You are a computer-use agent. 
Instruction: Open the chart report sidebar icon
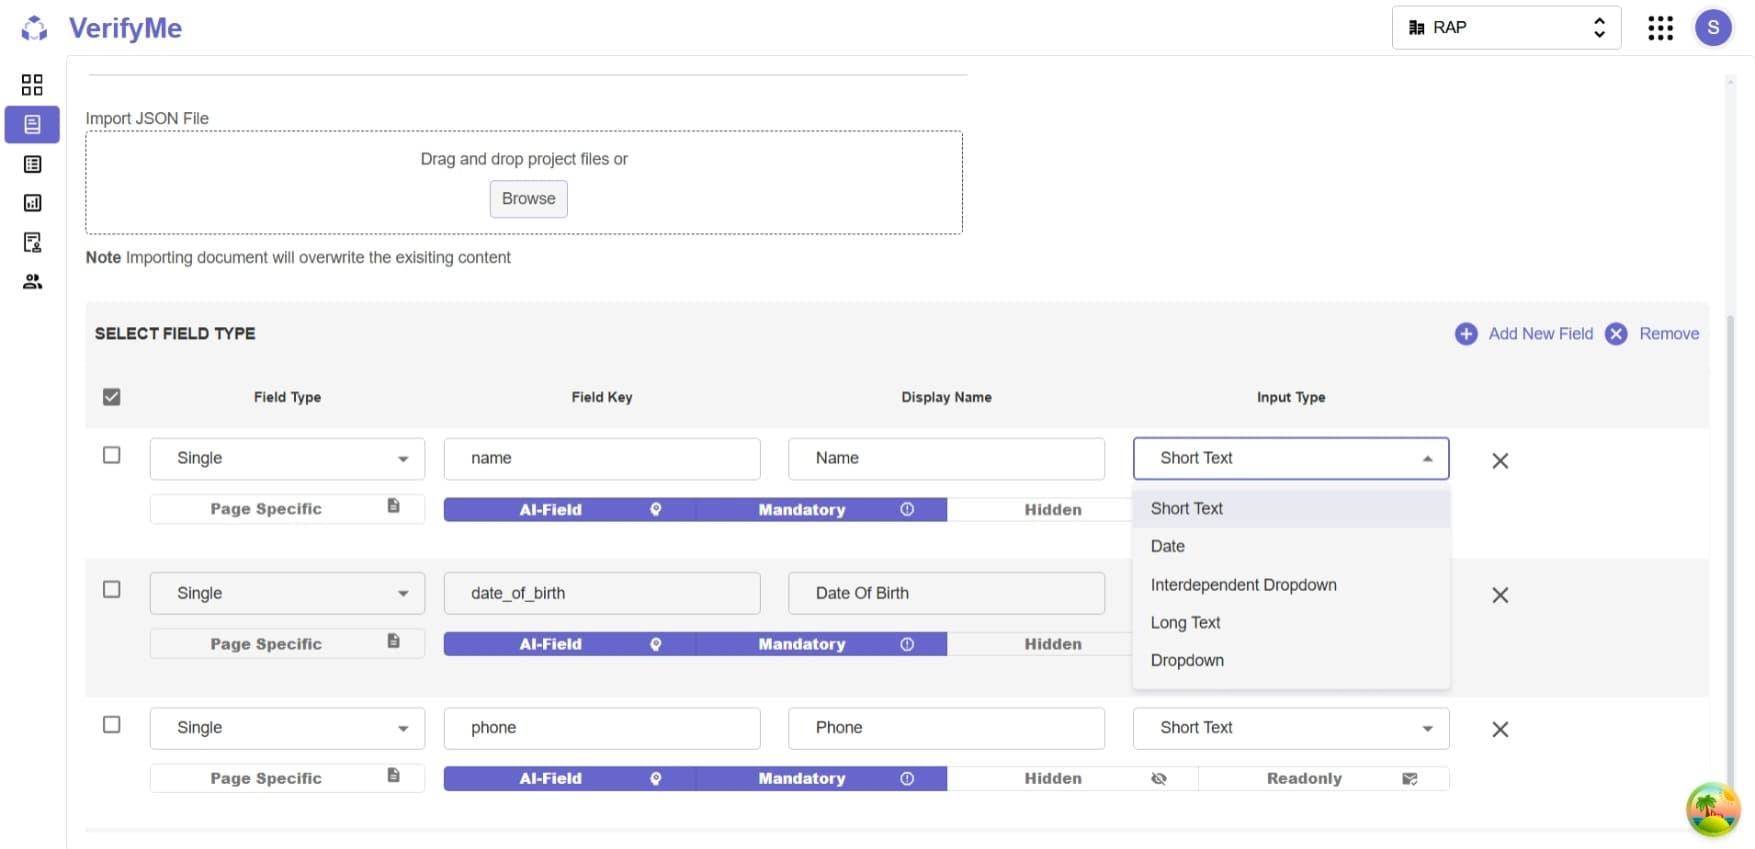coord(32,203)
